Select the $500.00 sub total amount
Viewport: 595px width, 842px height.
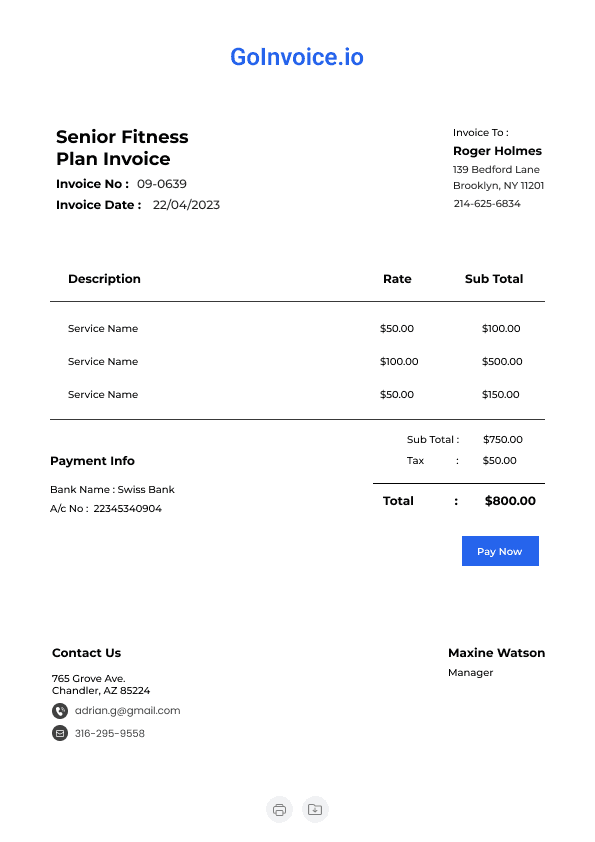click(x=502, y=361)
